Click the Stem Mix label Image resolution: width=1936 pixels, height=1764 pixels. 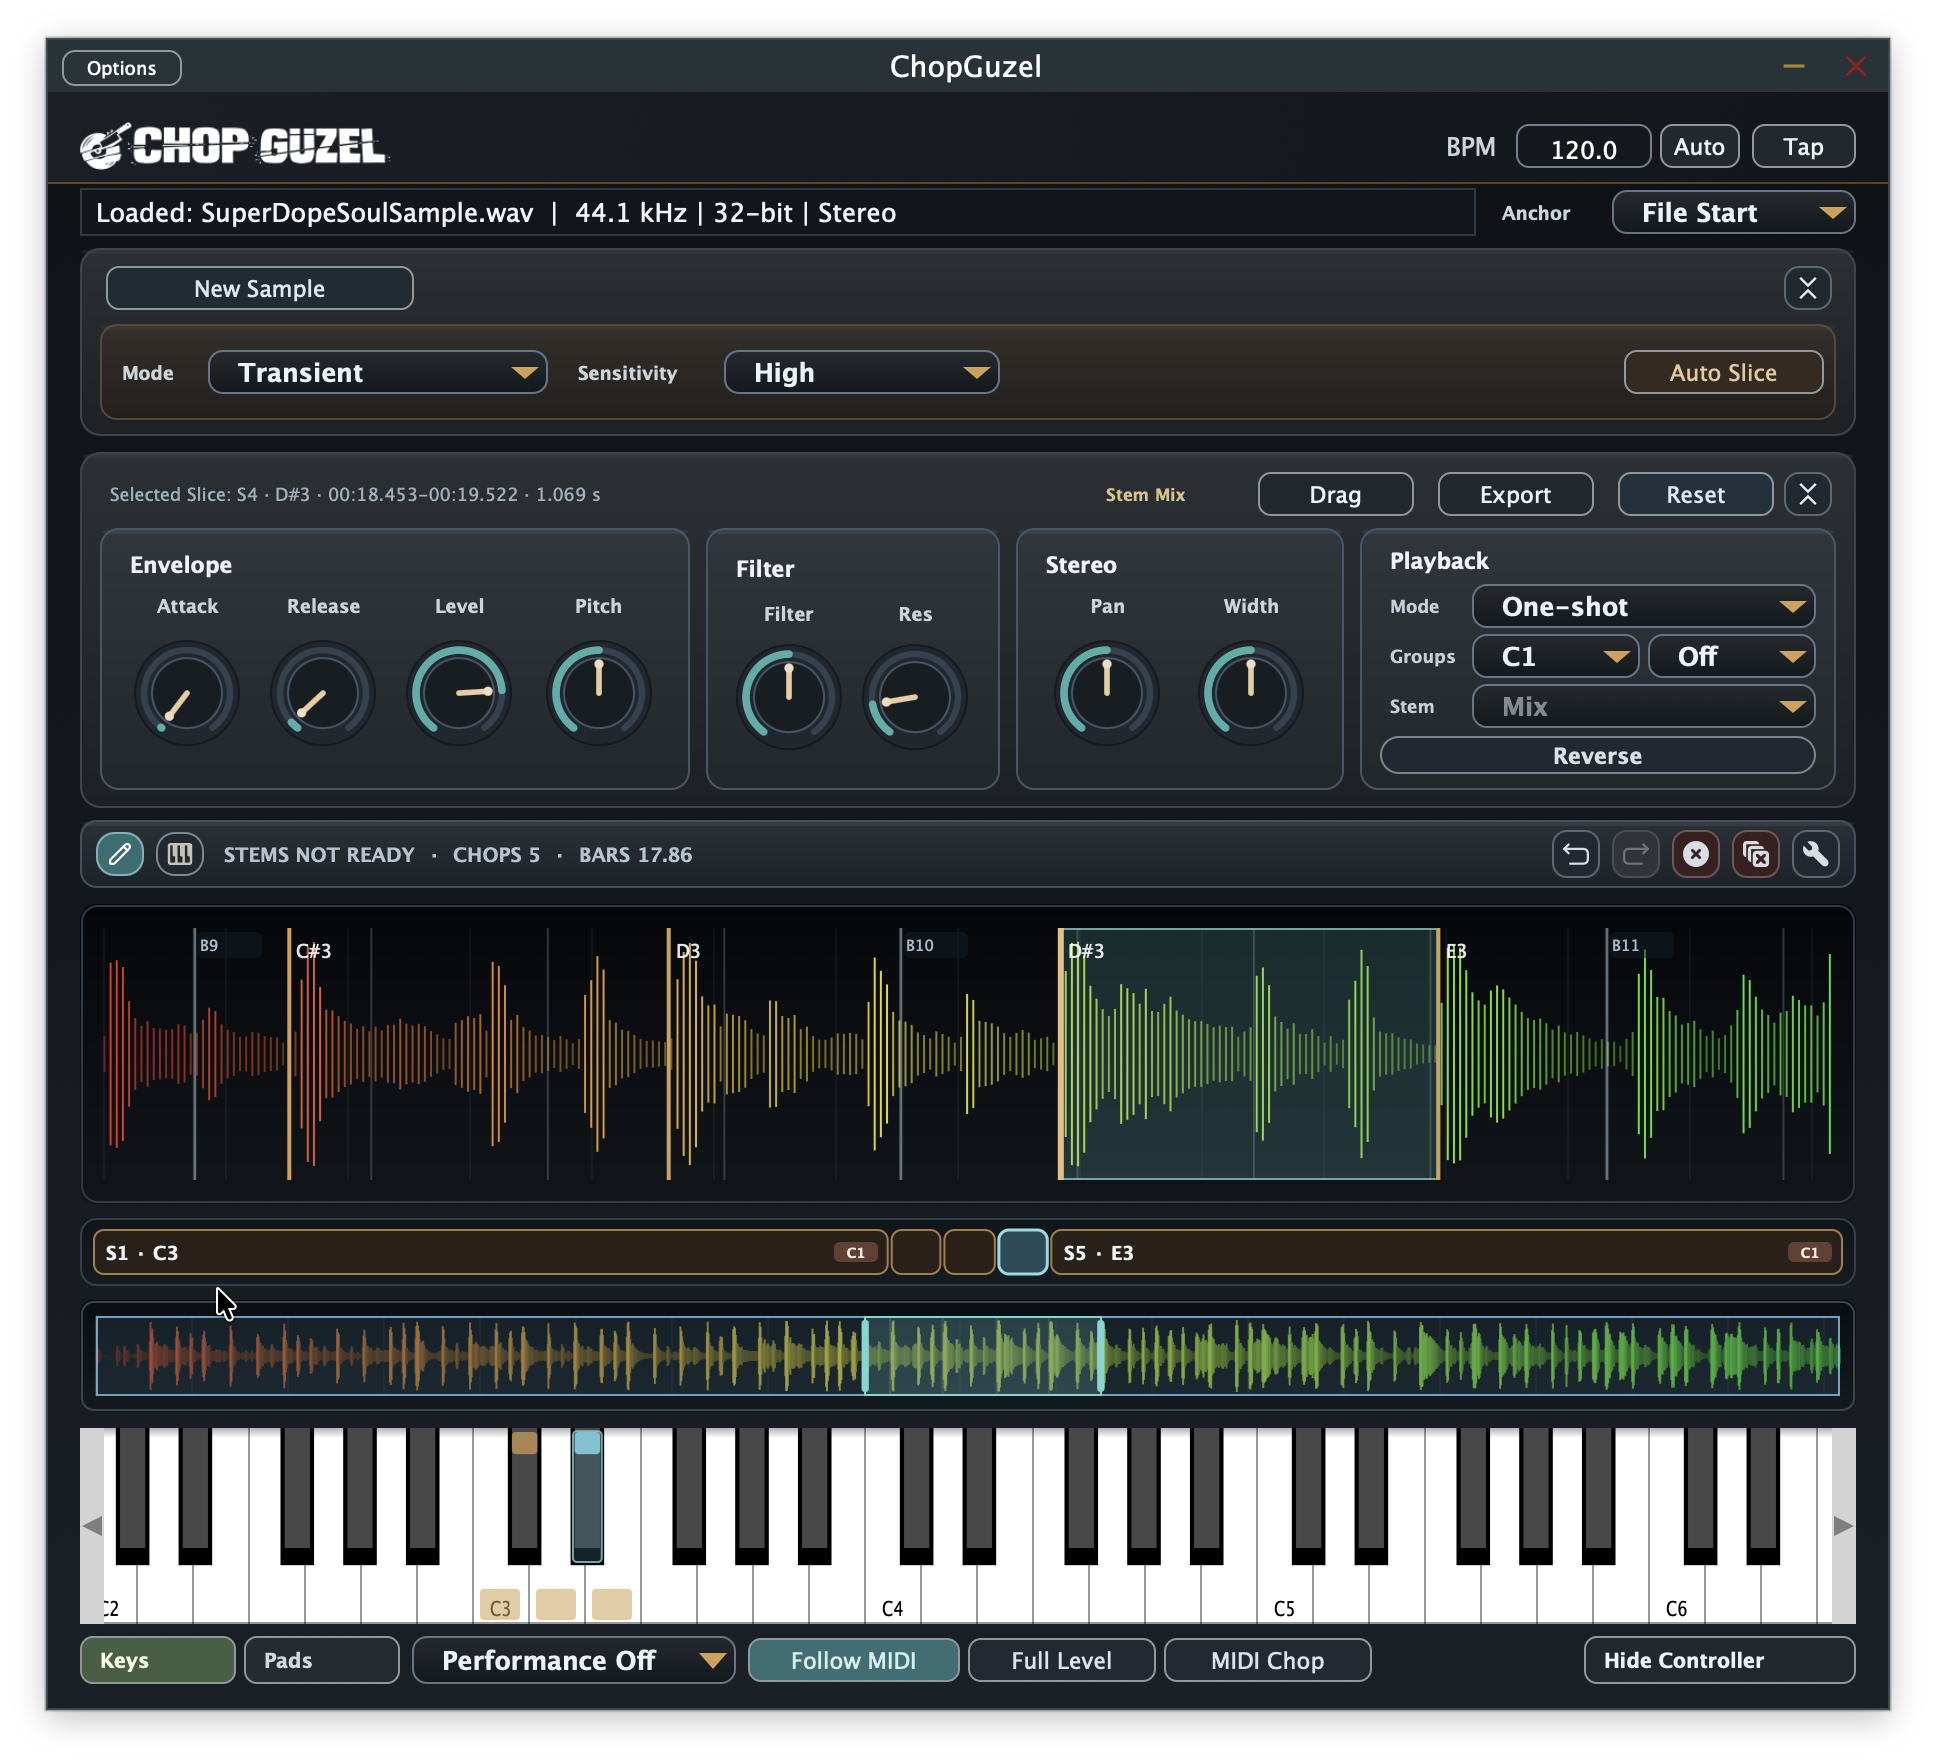point(1145,494)
